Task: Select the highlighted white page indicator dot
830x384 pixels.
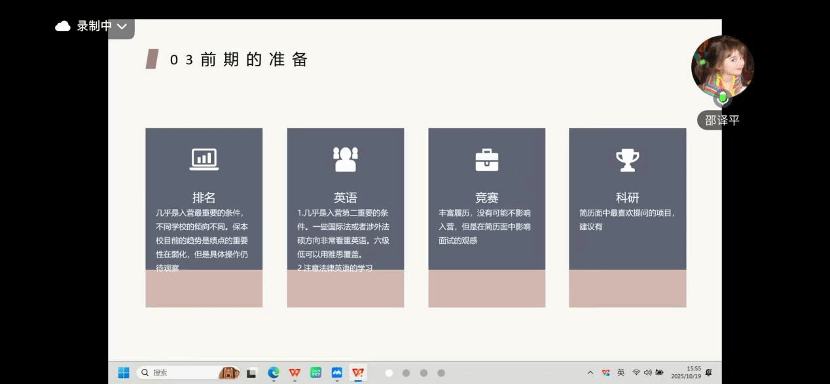Action: pyautogui.click(x=389, y=373)
